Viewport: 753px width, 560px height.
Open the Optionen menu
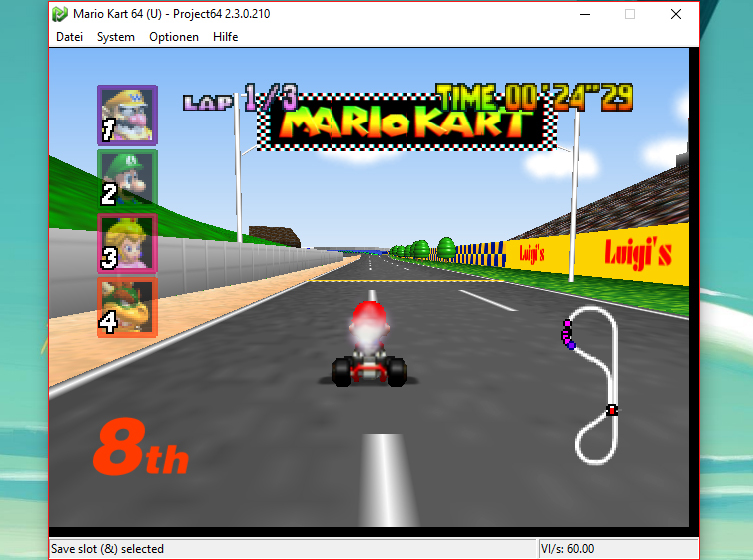[x=174, y=37]
